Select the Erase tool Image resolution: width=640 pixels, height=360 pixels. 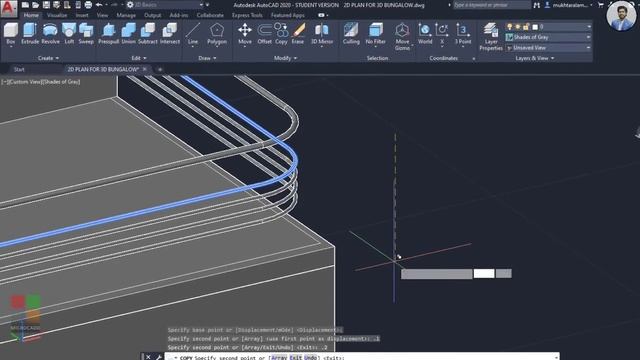pyautogui.click(x=298, y=33)
